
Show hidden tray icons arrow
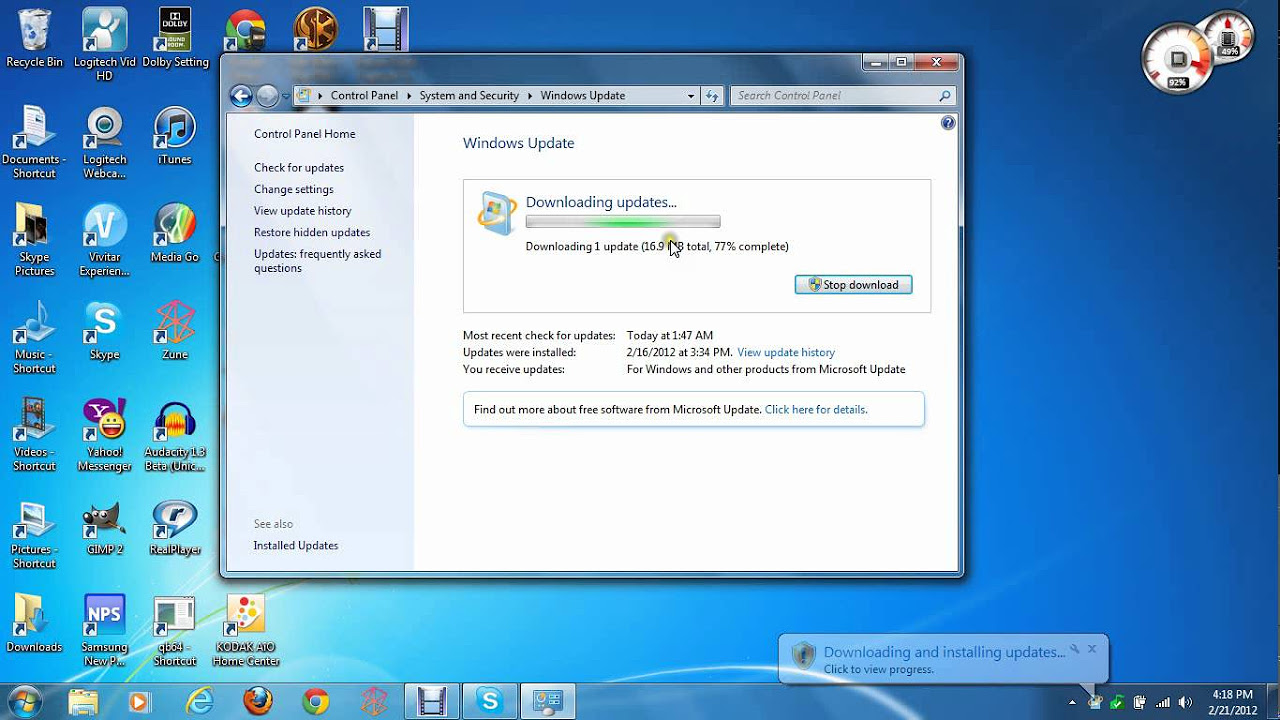1073,702
